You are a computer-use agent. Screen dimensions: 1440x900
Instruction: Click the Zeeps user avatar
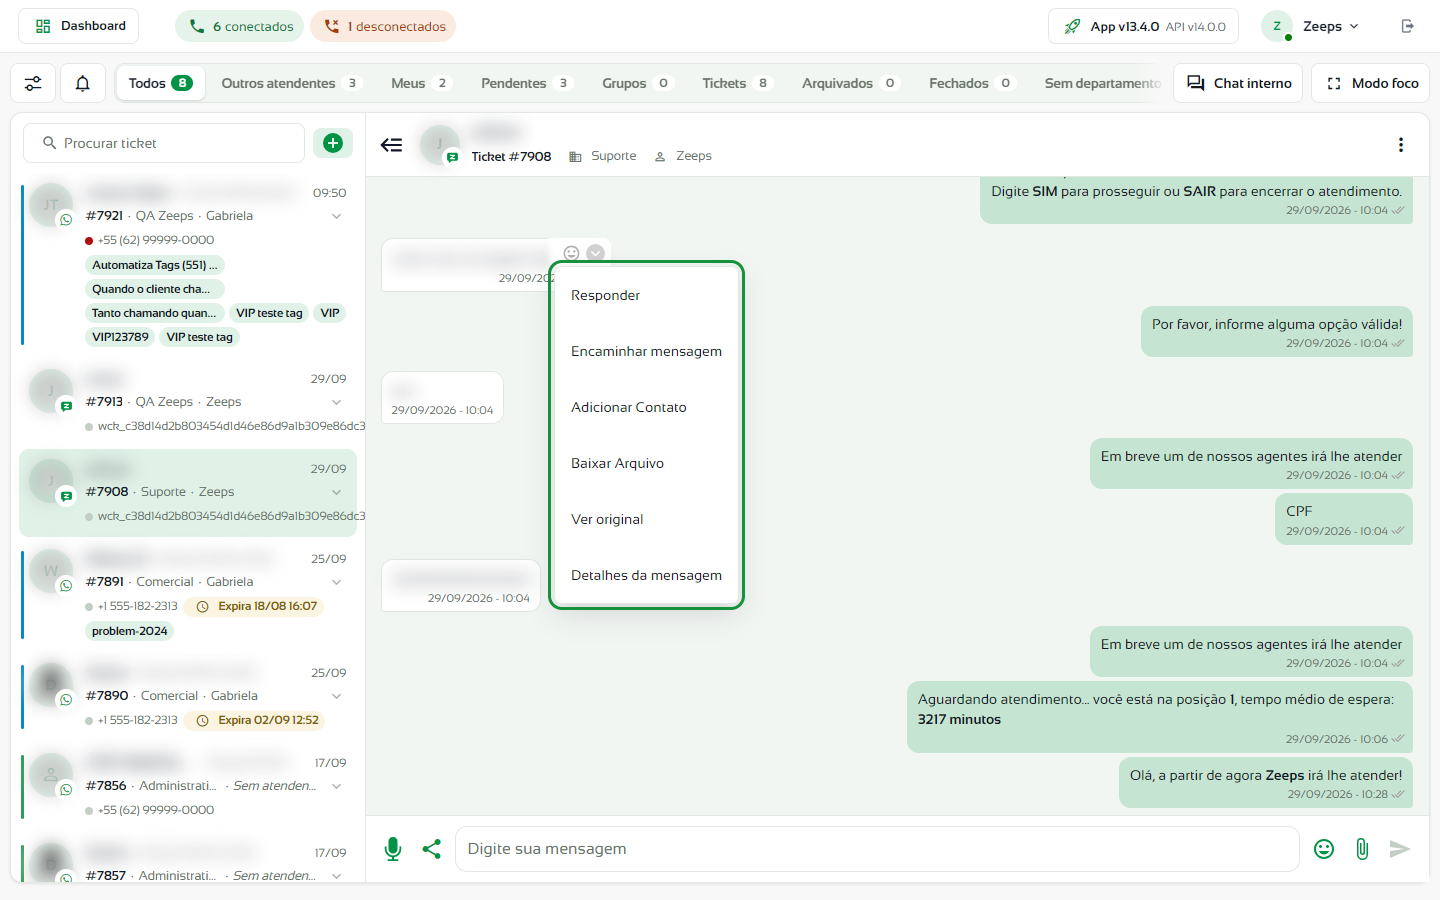point(1277,26)
